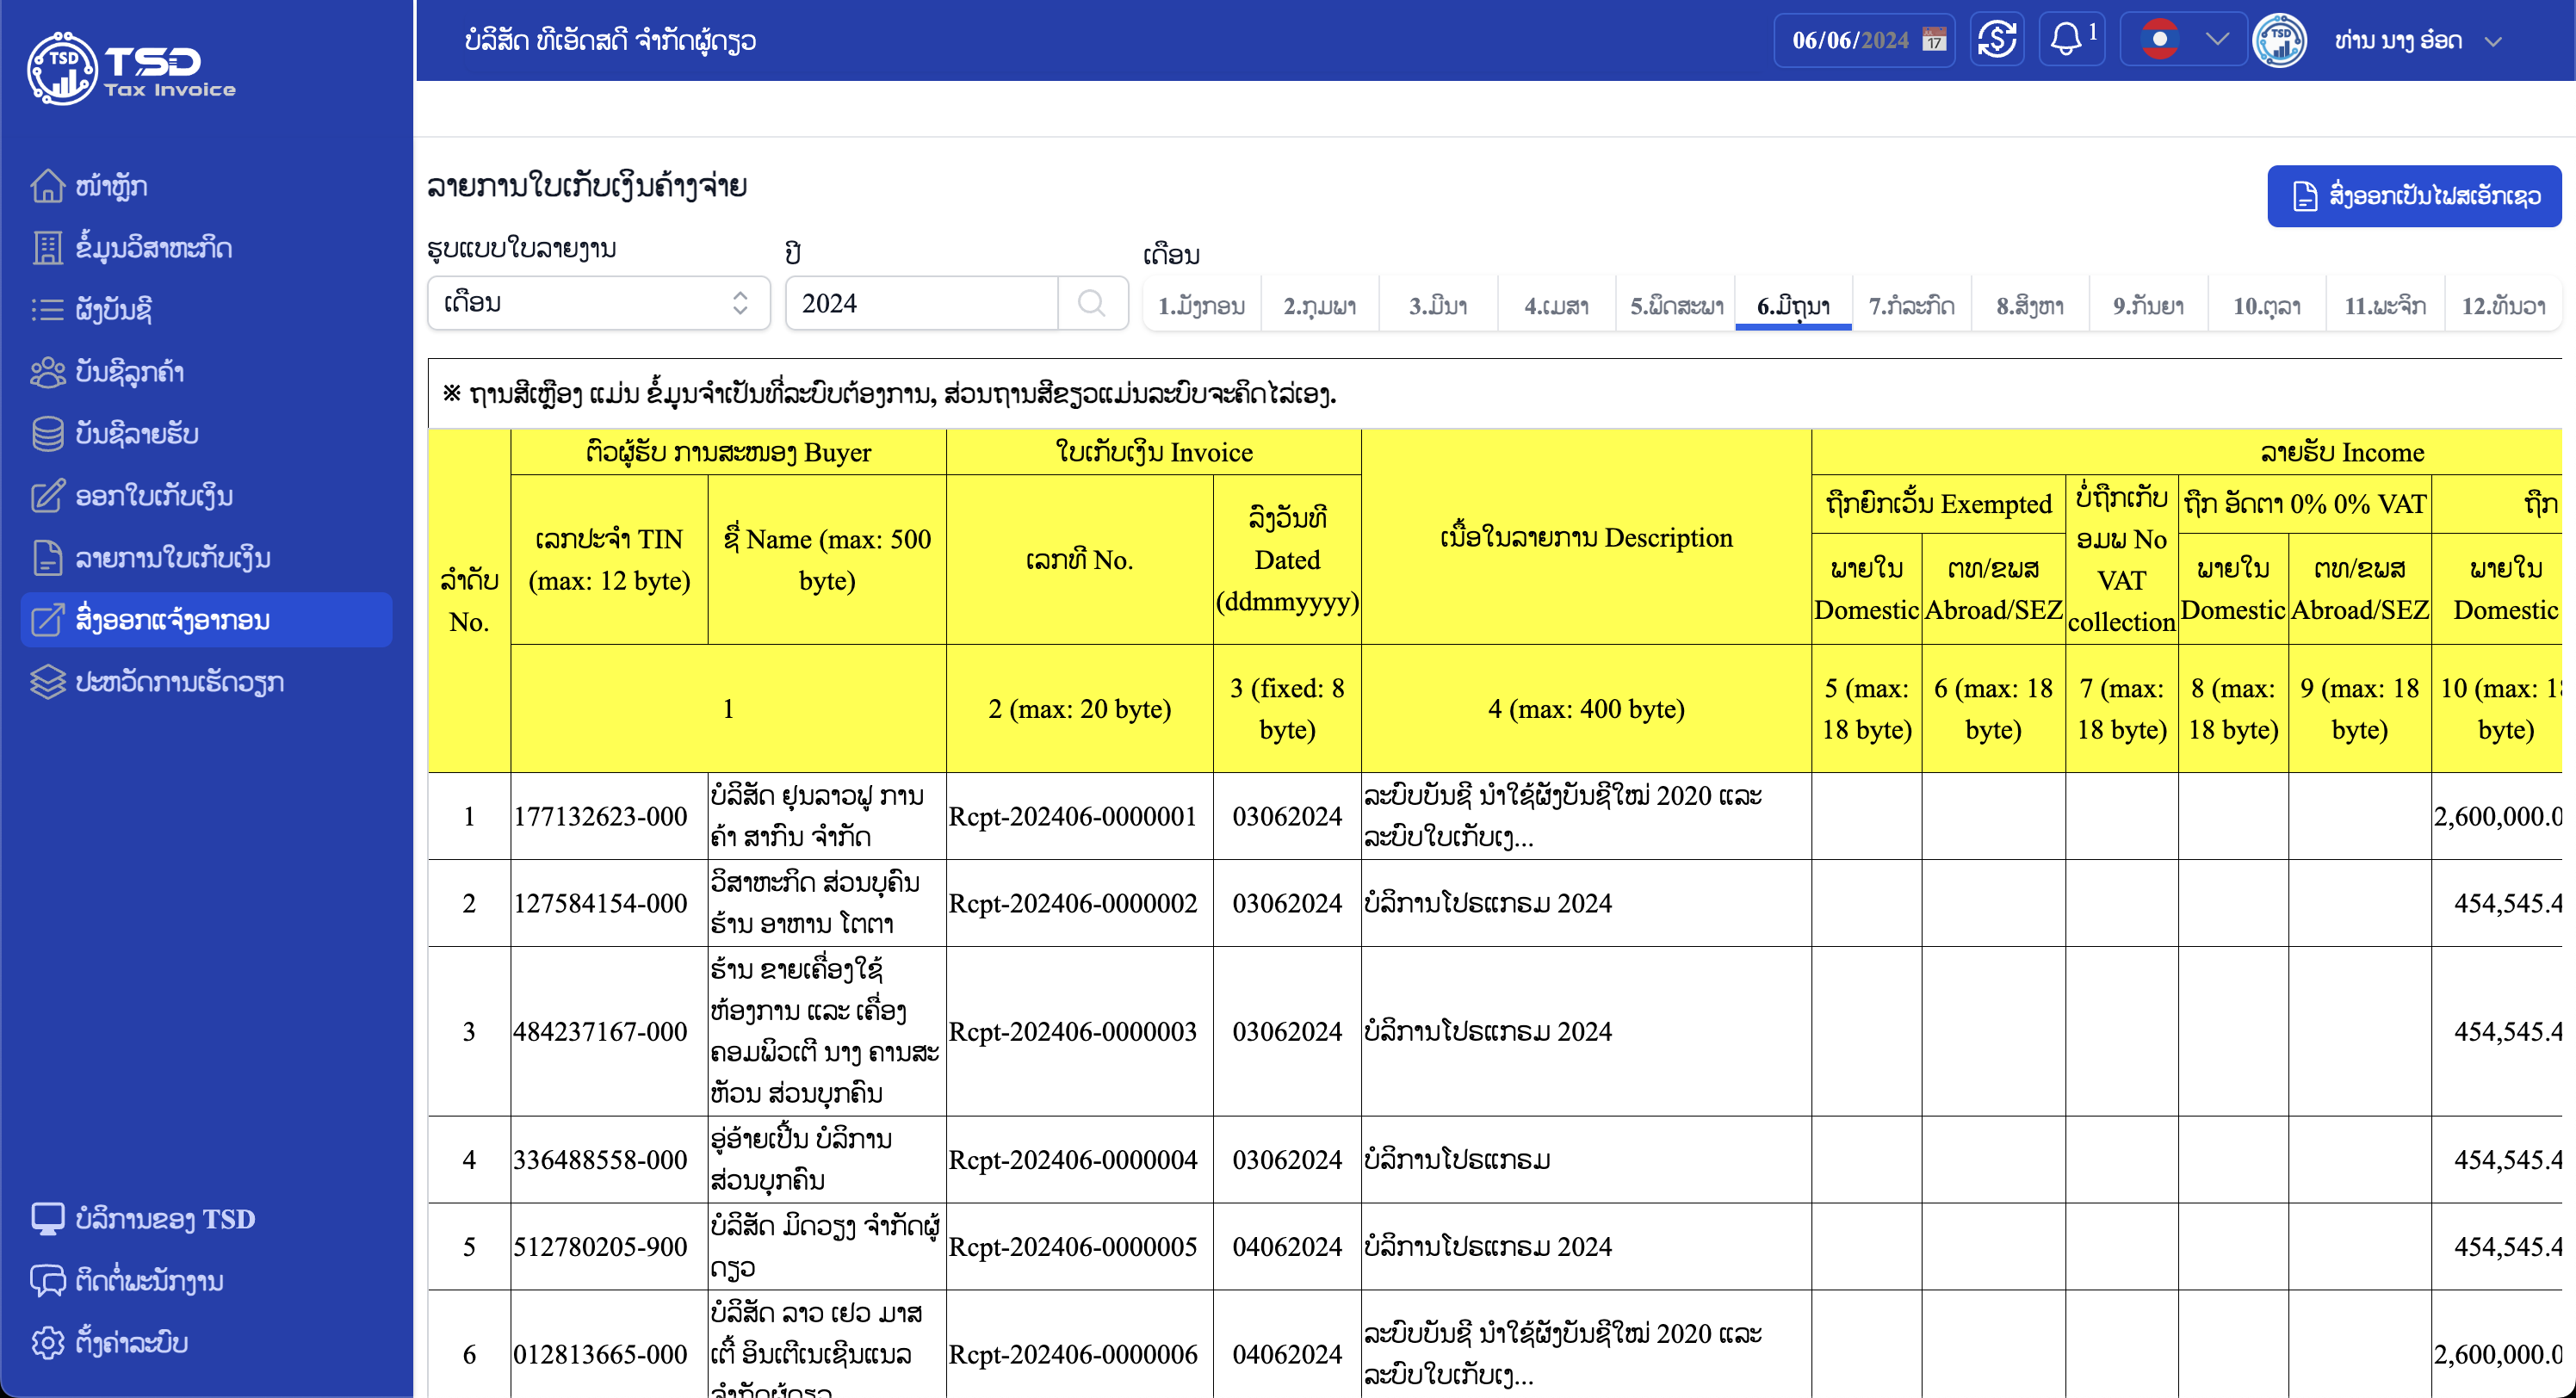The width and height of the screenshot is (2576, 1398).
Task: Select the 3.ມີນາ month tab
Action: (x=1438, y=305)
